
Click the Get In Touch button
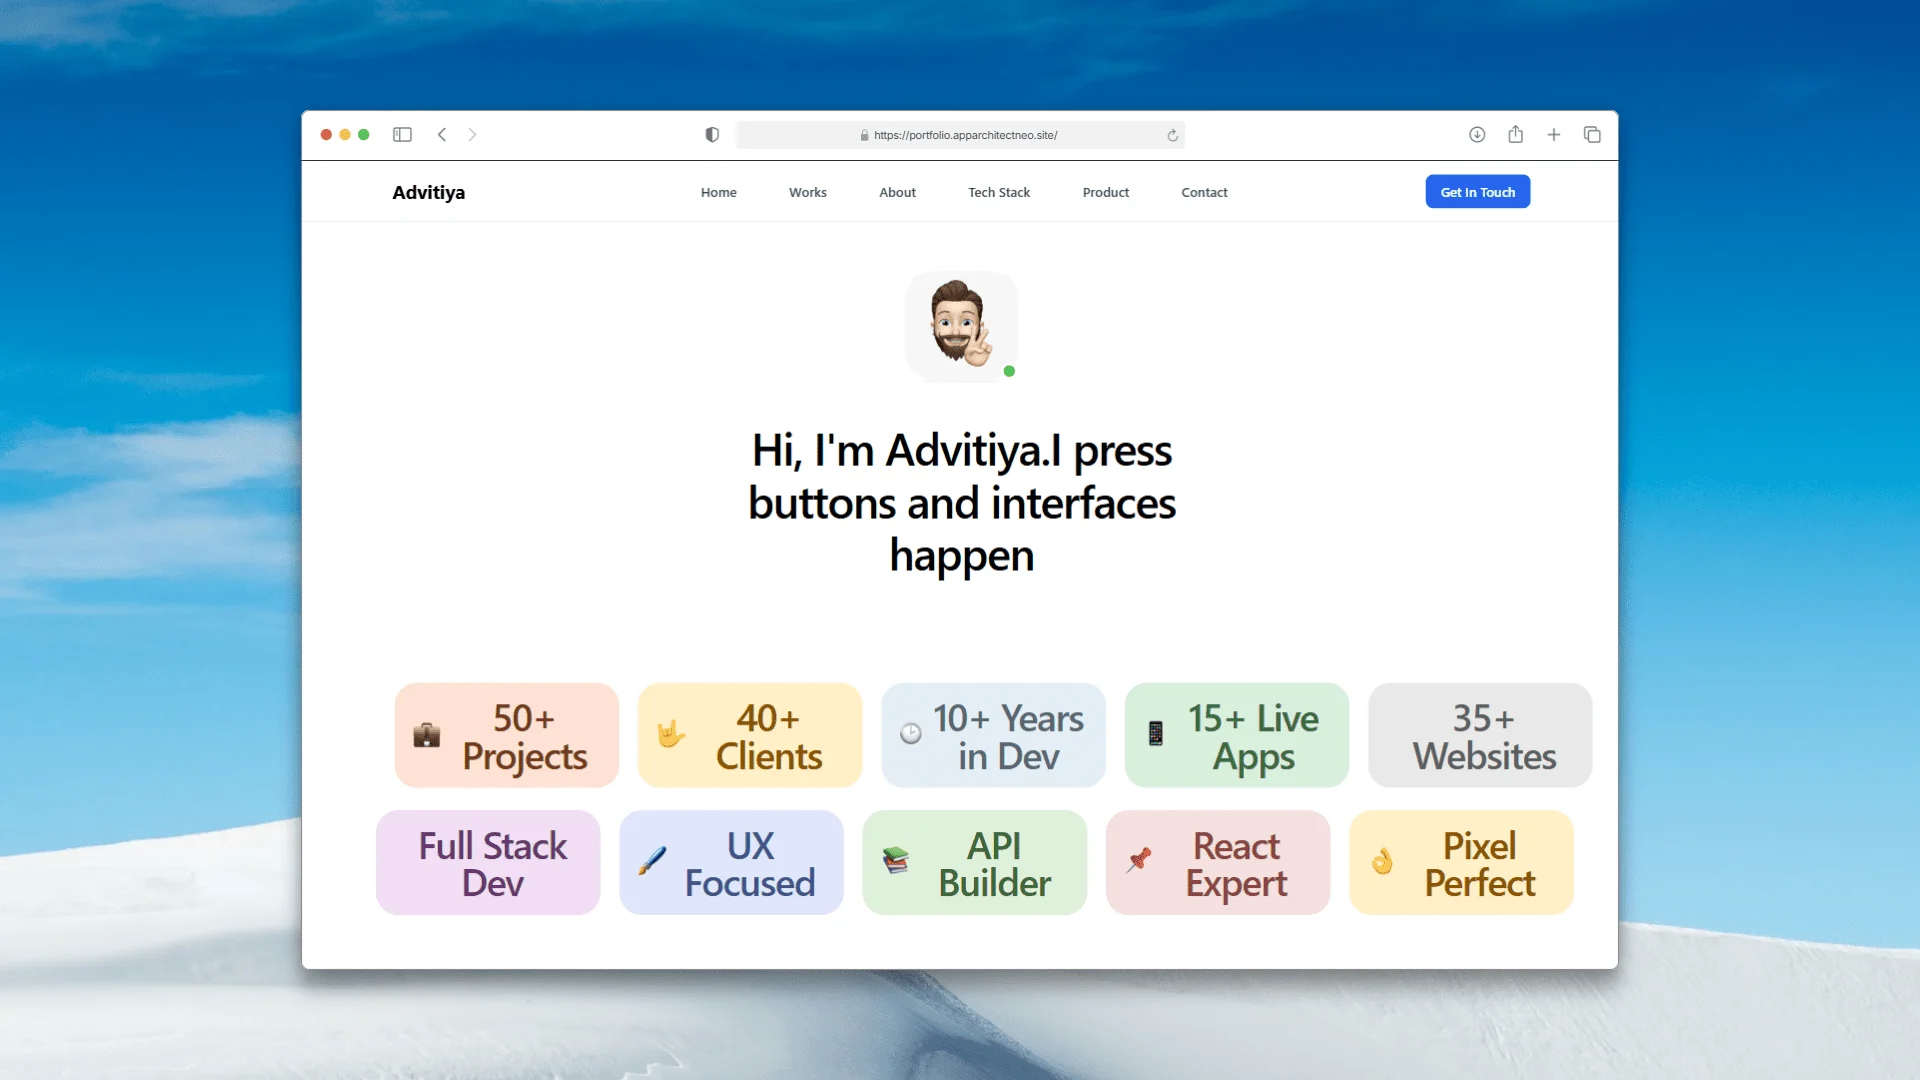click(x=1477, y=192)
